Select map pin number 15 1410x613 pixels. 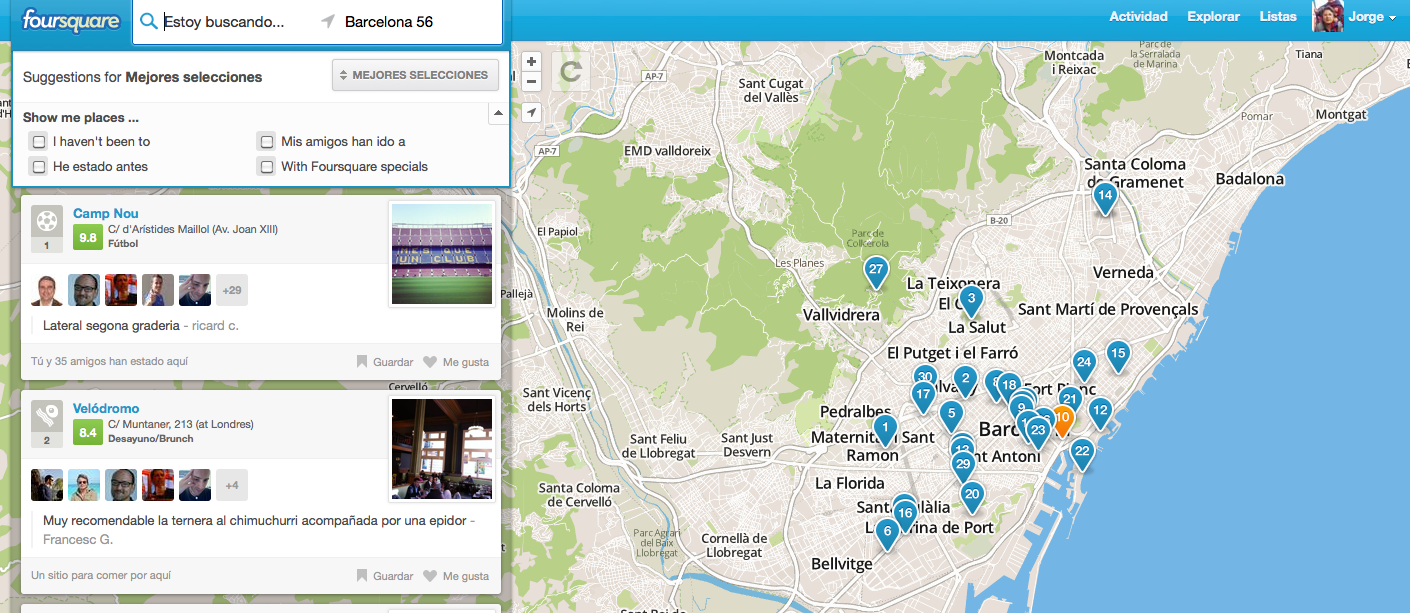pos(1118,353)
